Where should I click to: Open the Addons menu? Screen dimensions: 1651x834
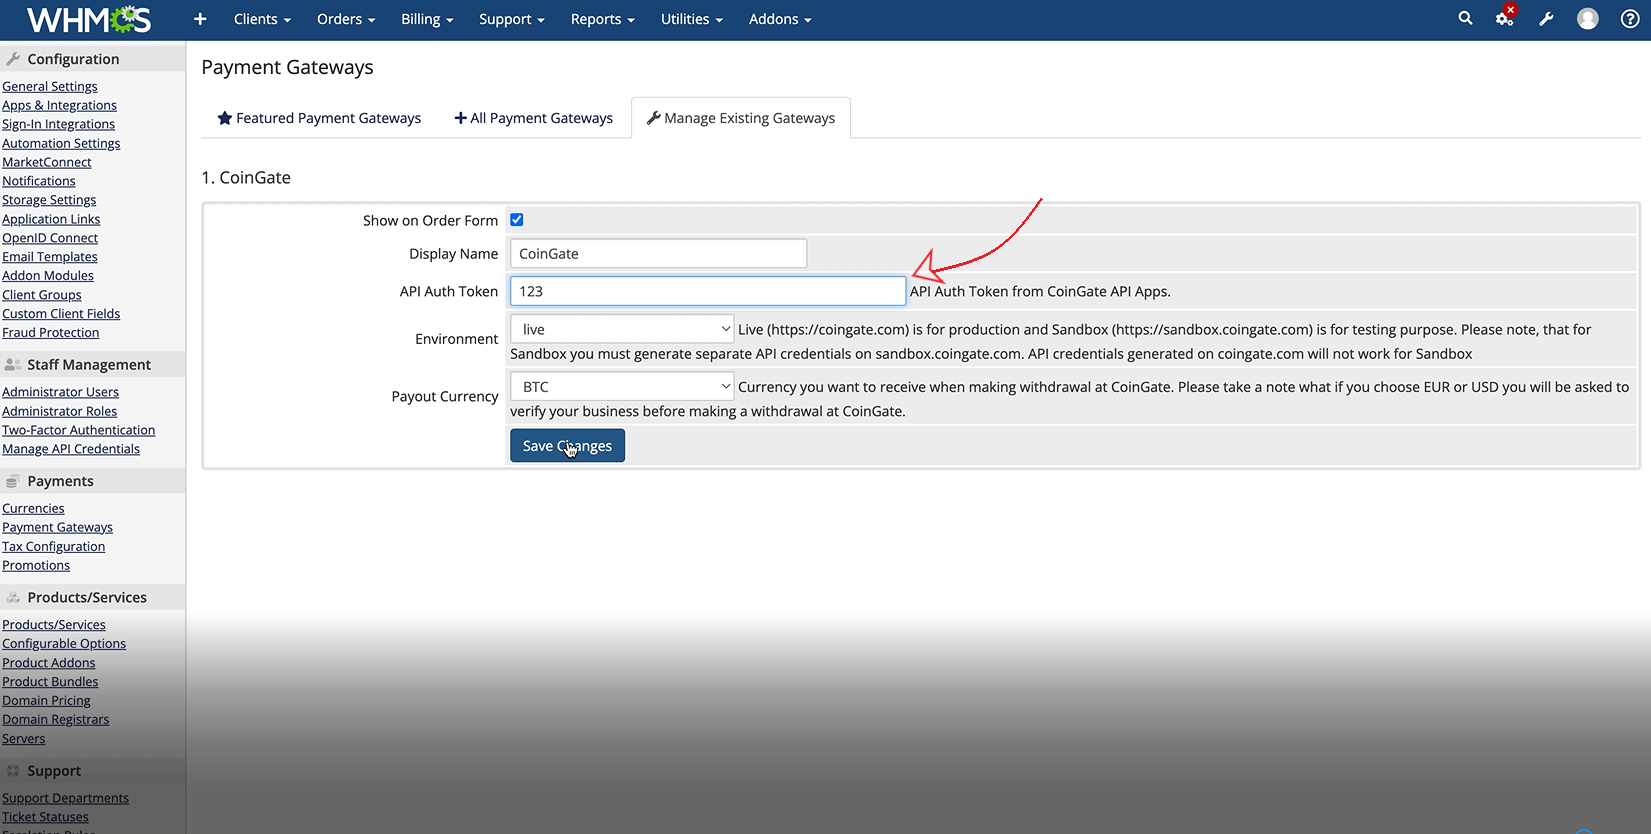click(x=780, y=19)
